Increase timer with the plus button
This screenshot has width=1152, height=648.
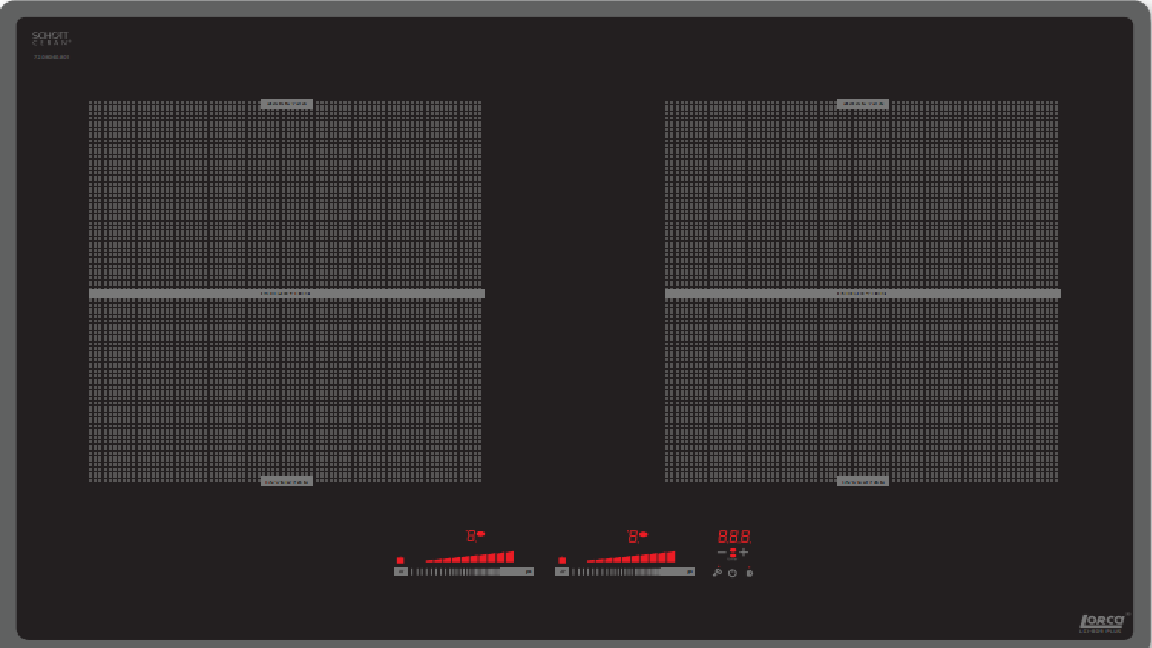(744, 552)
